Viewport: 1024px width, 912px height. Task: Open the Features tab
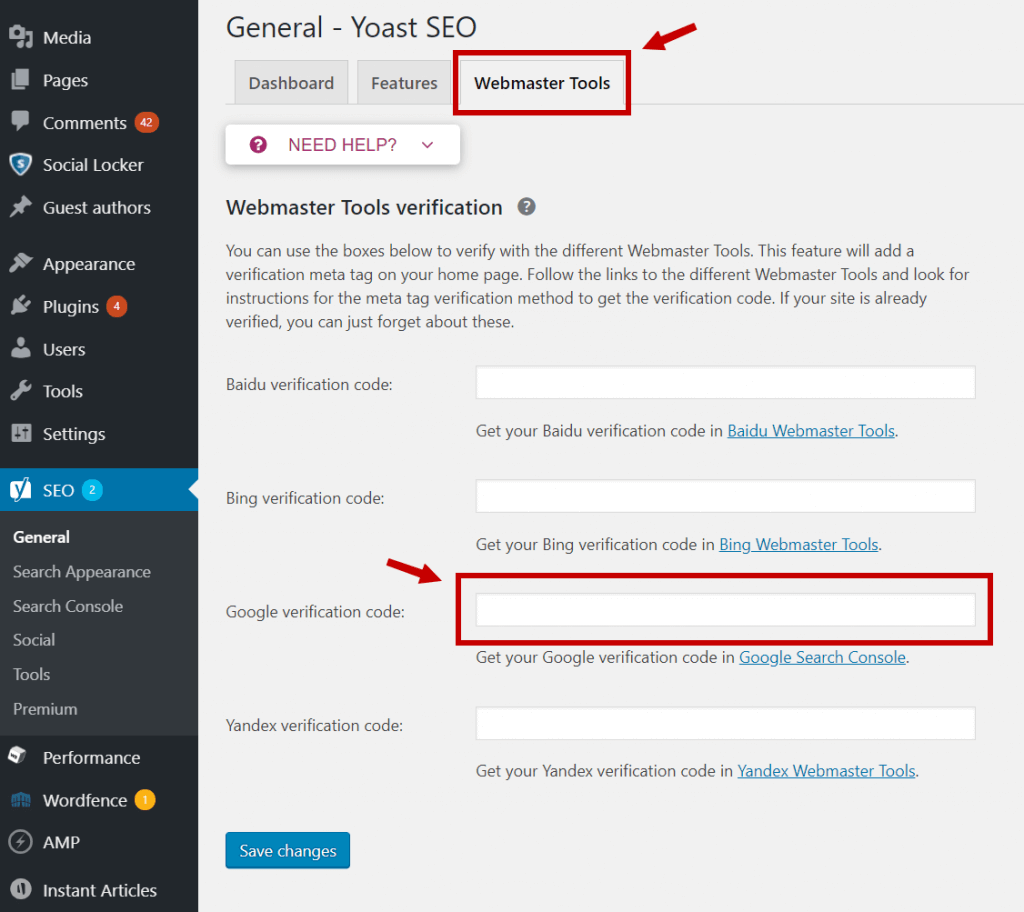(404, 83)
